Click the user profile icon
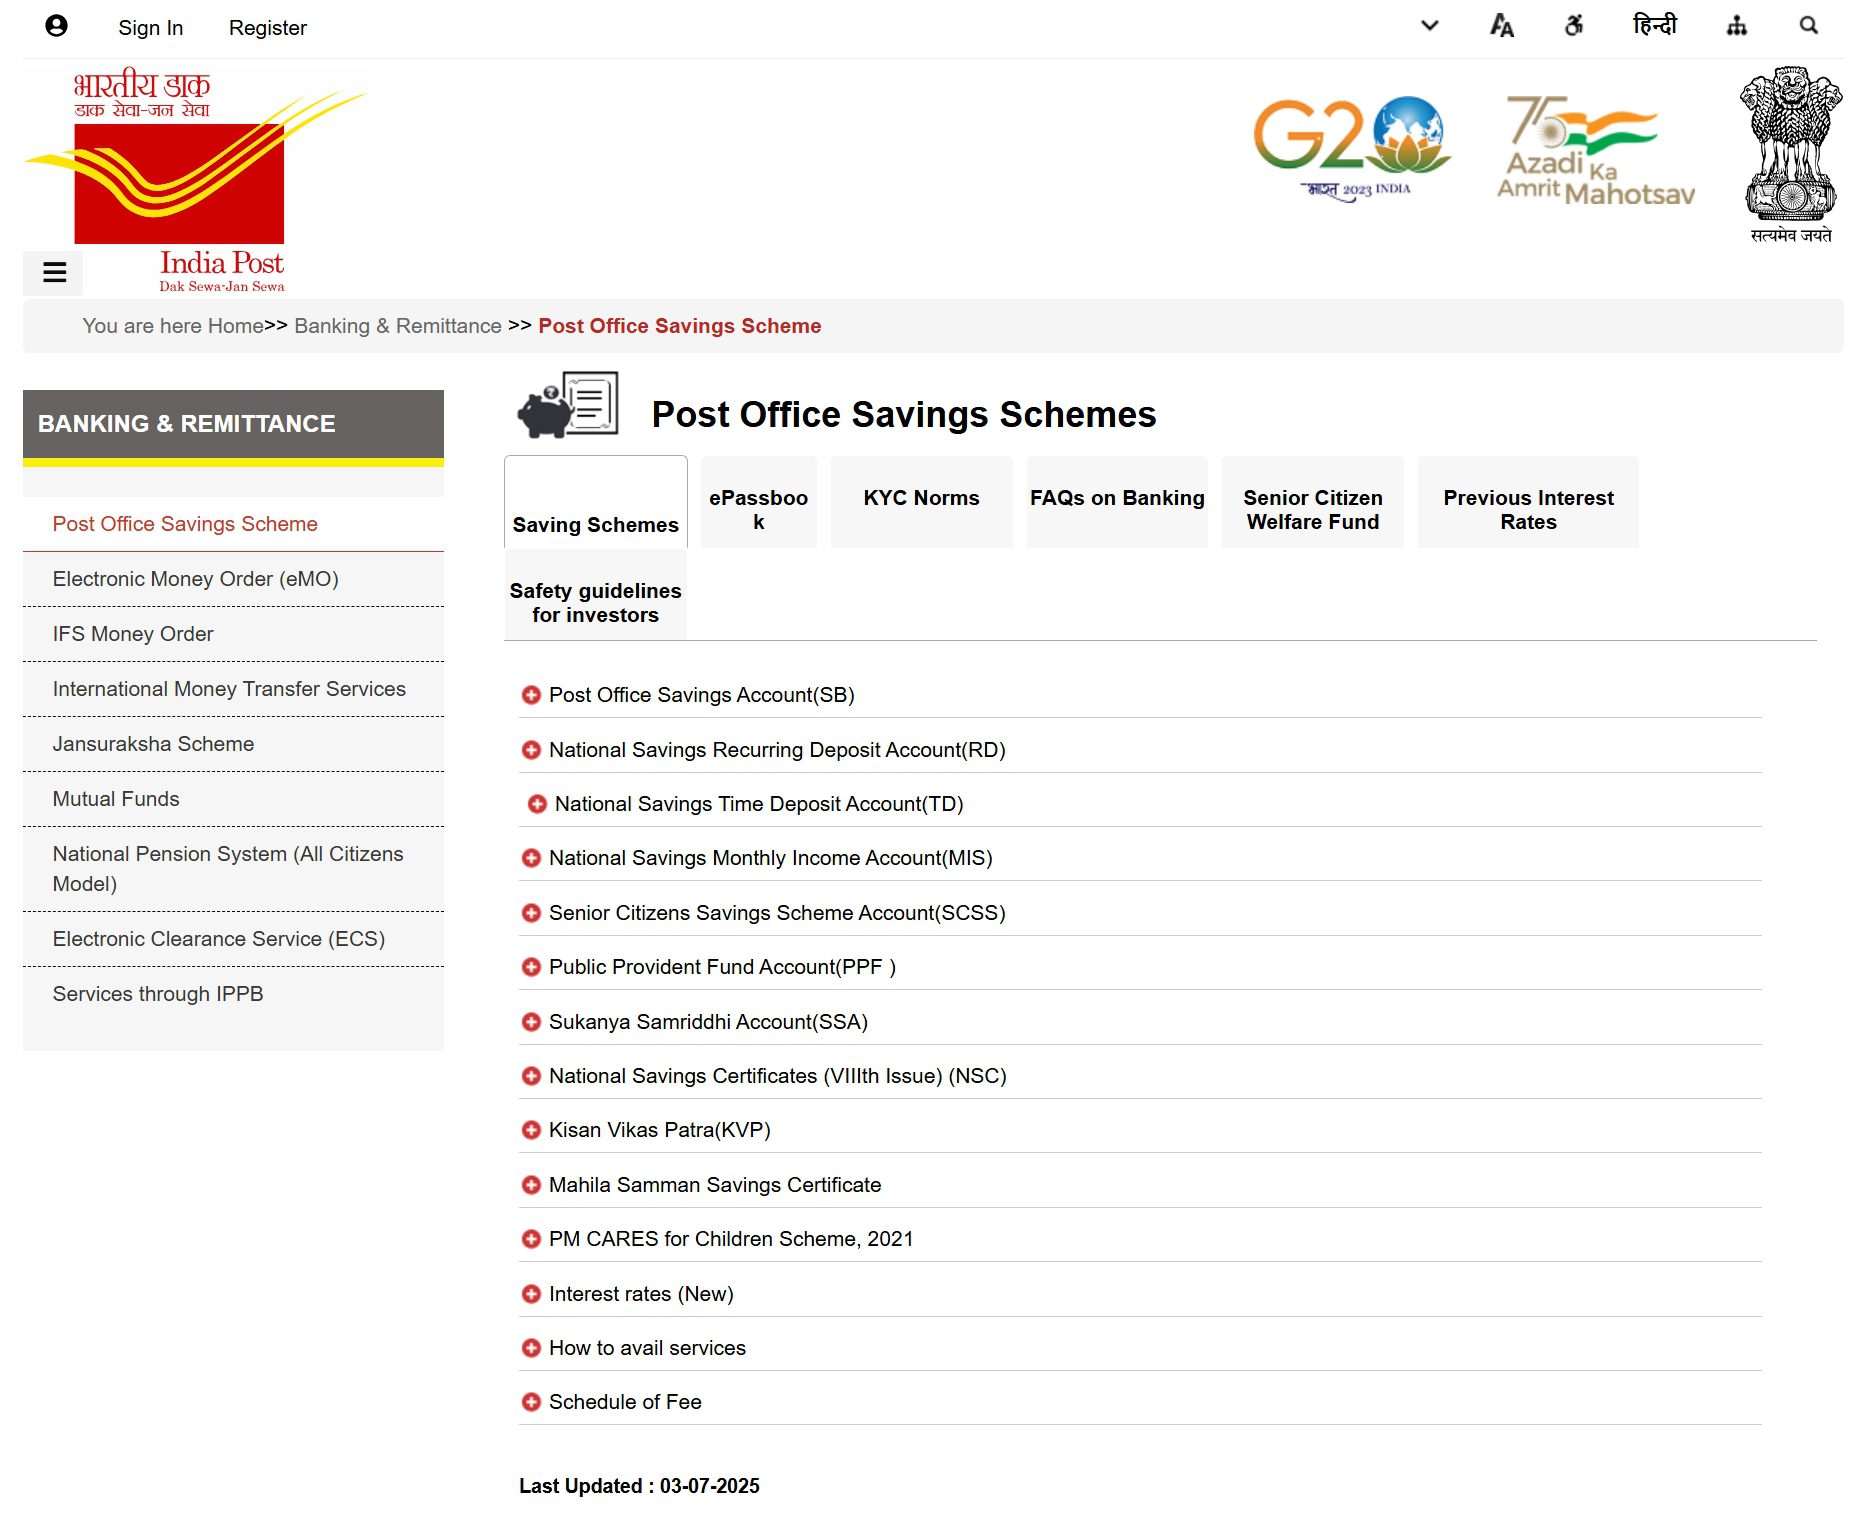 click(56, 26)
